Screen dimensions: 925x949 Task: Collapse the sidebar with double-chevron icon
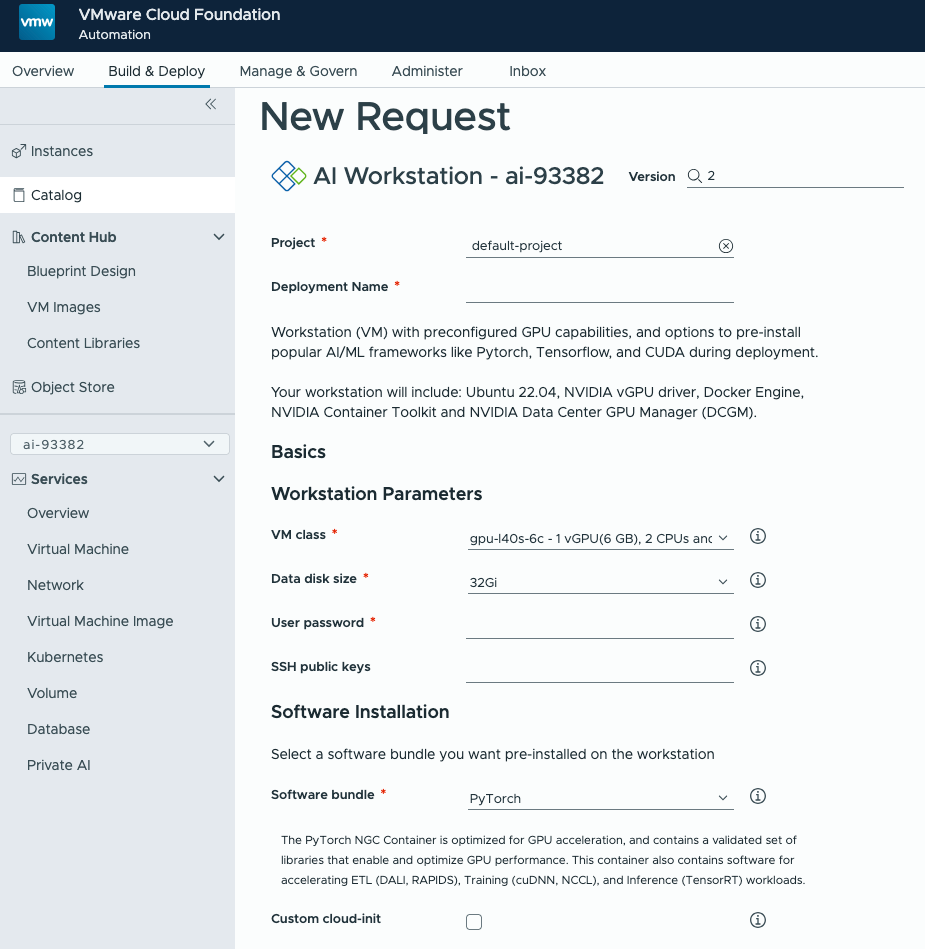coord(211,104)
